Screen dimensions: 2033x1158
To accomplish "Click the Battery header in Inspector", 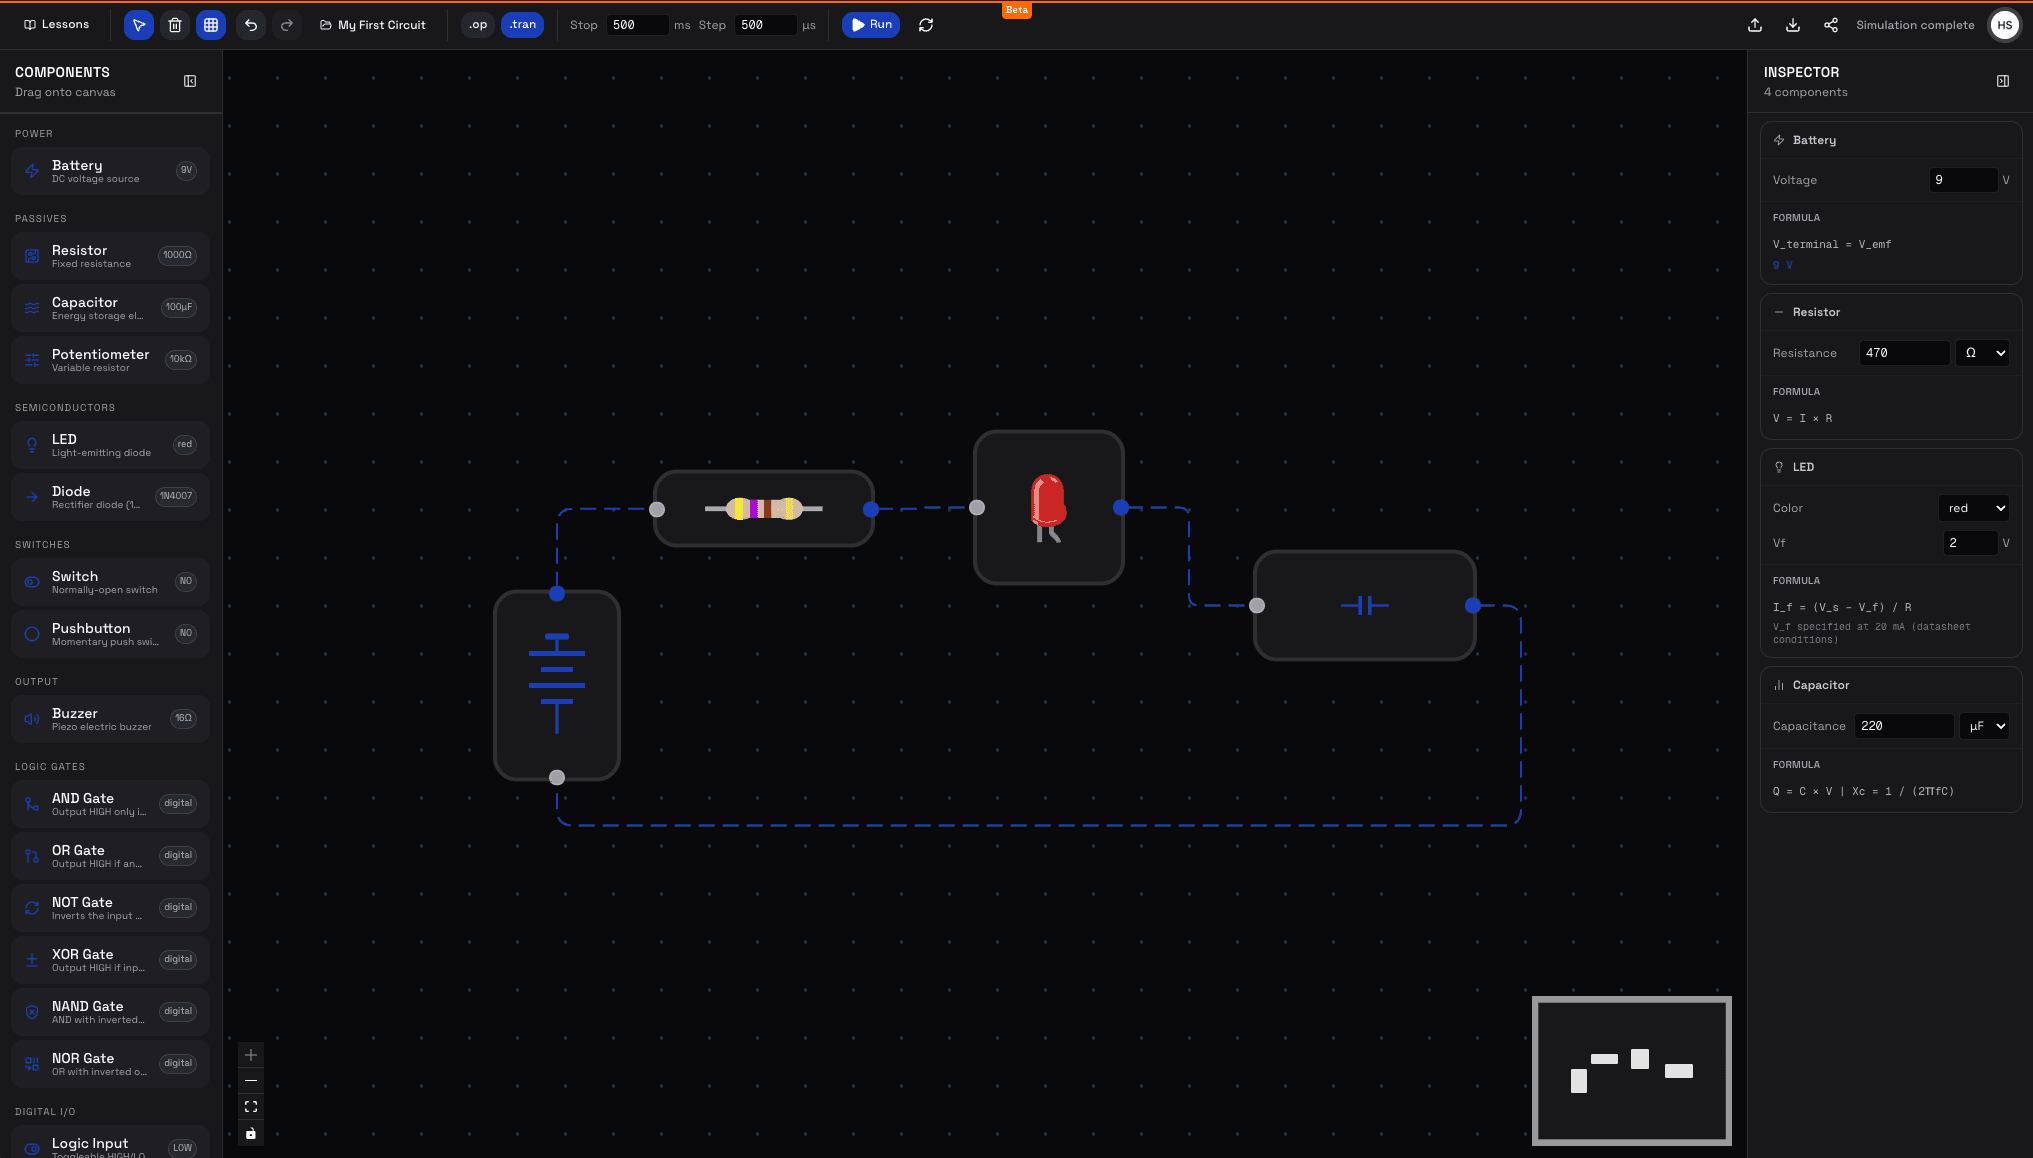I will pos(1891,140).
